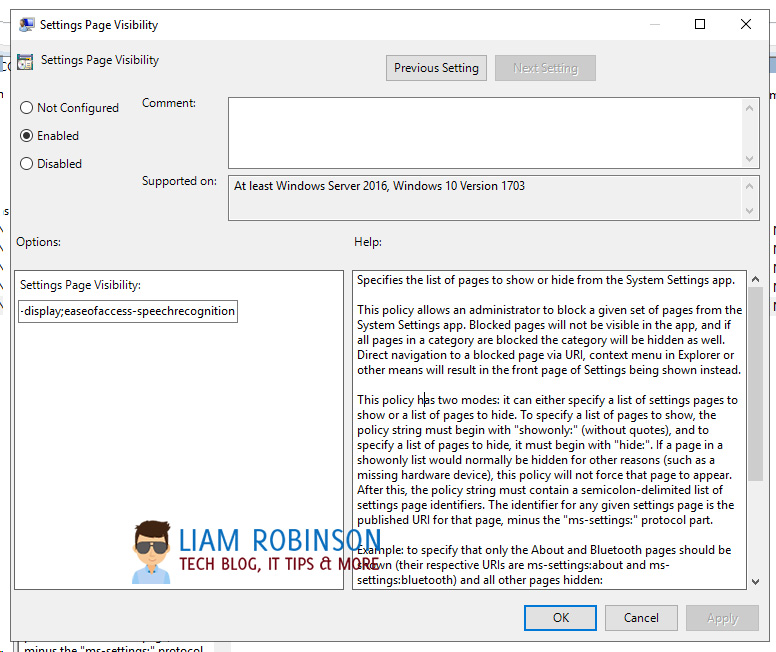Minimize the policy dialog window

[x=655, y=24]
